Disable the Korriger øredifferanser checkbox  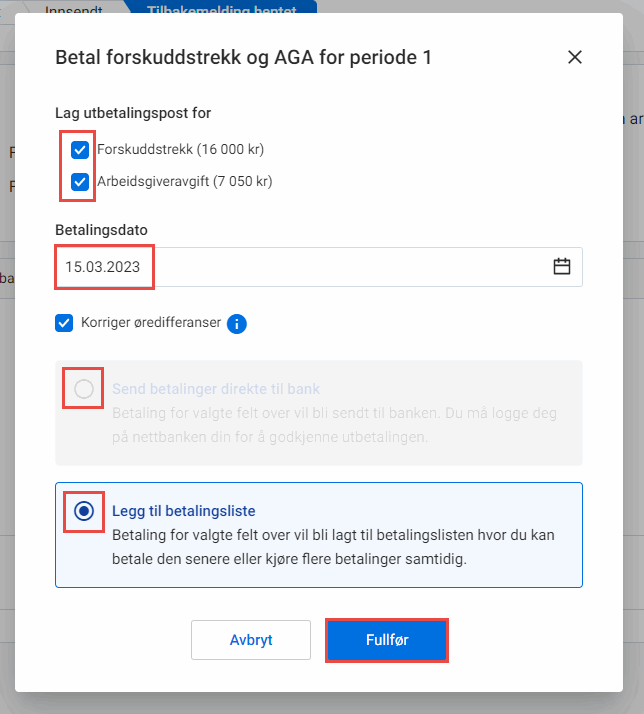[x=65, y=323]
